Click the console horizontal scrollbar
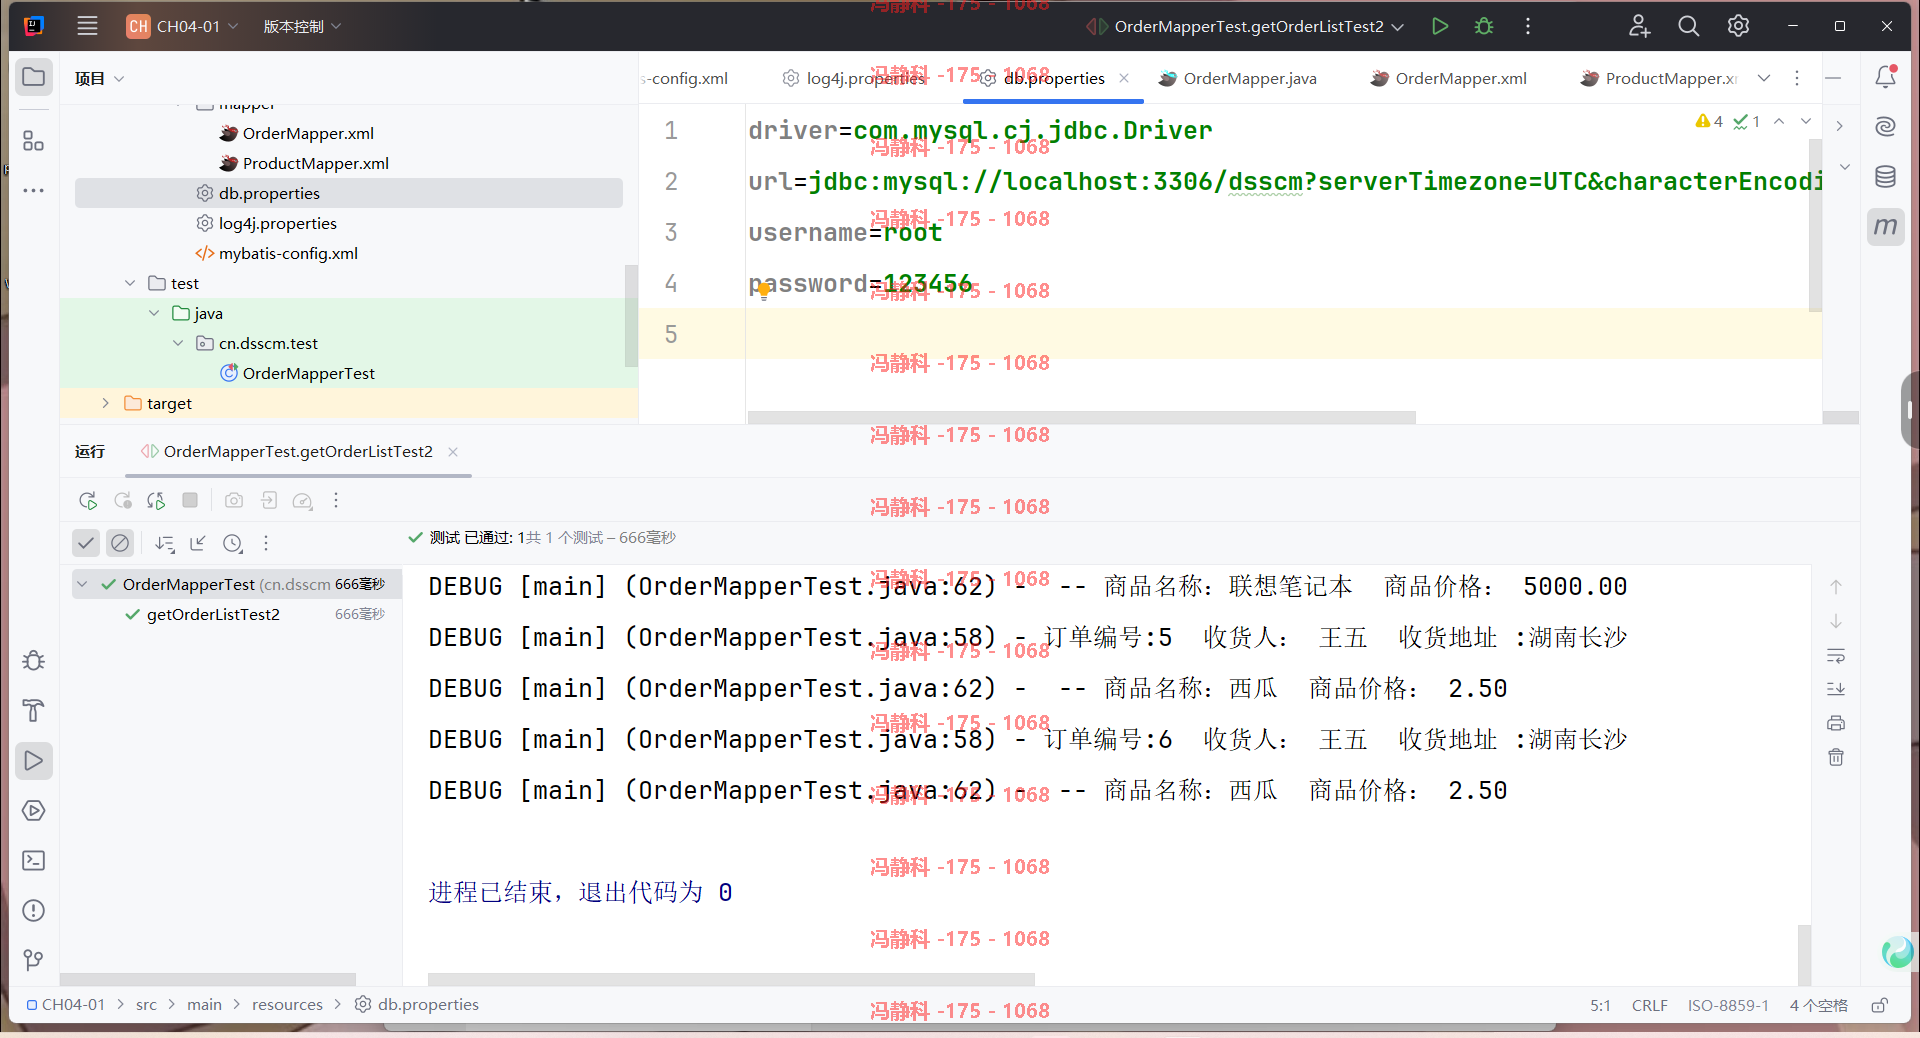The height and width of the screenshot is (1038, 1920). 731,979
